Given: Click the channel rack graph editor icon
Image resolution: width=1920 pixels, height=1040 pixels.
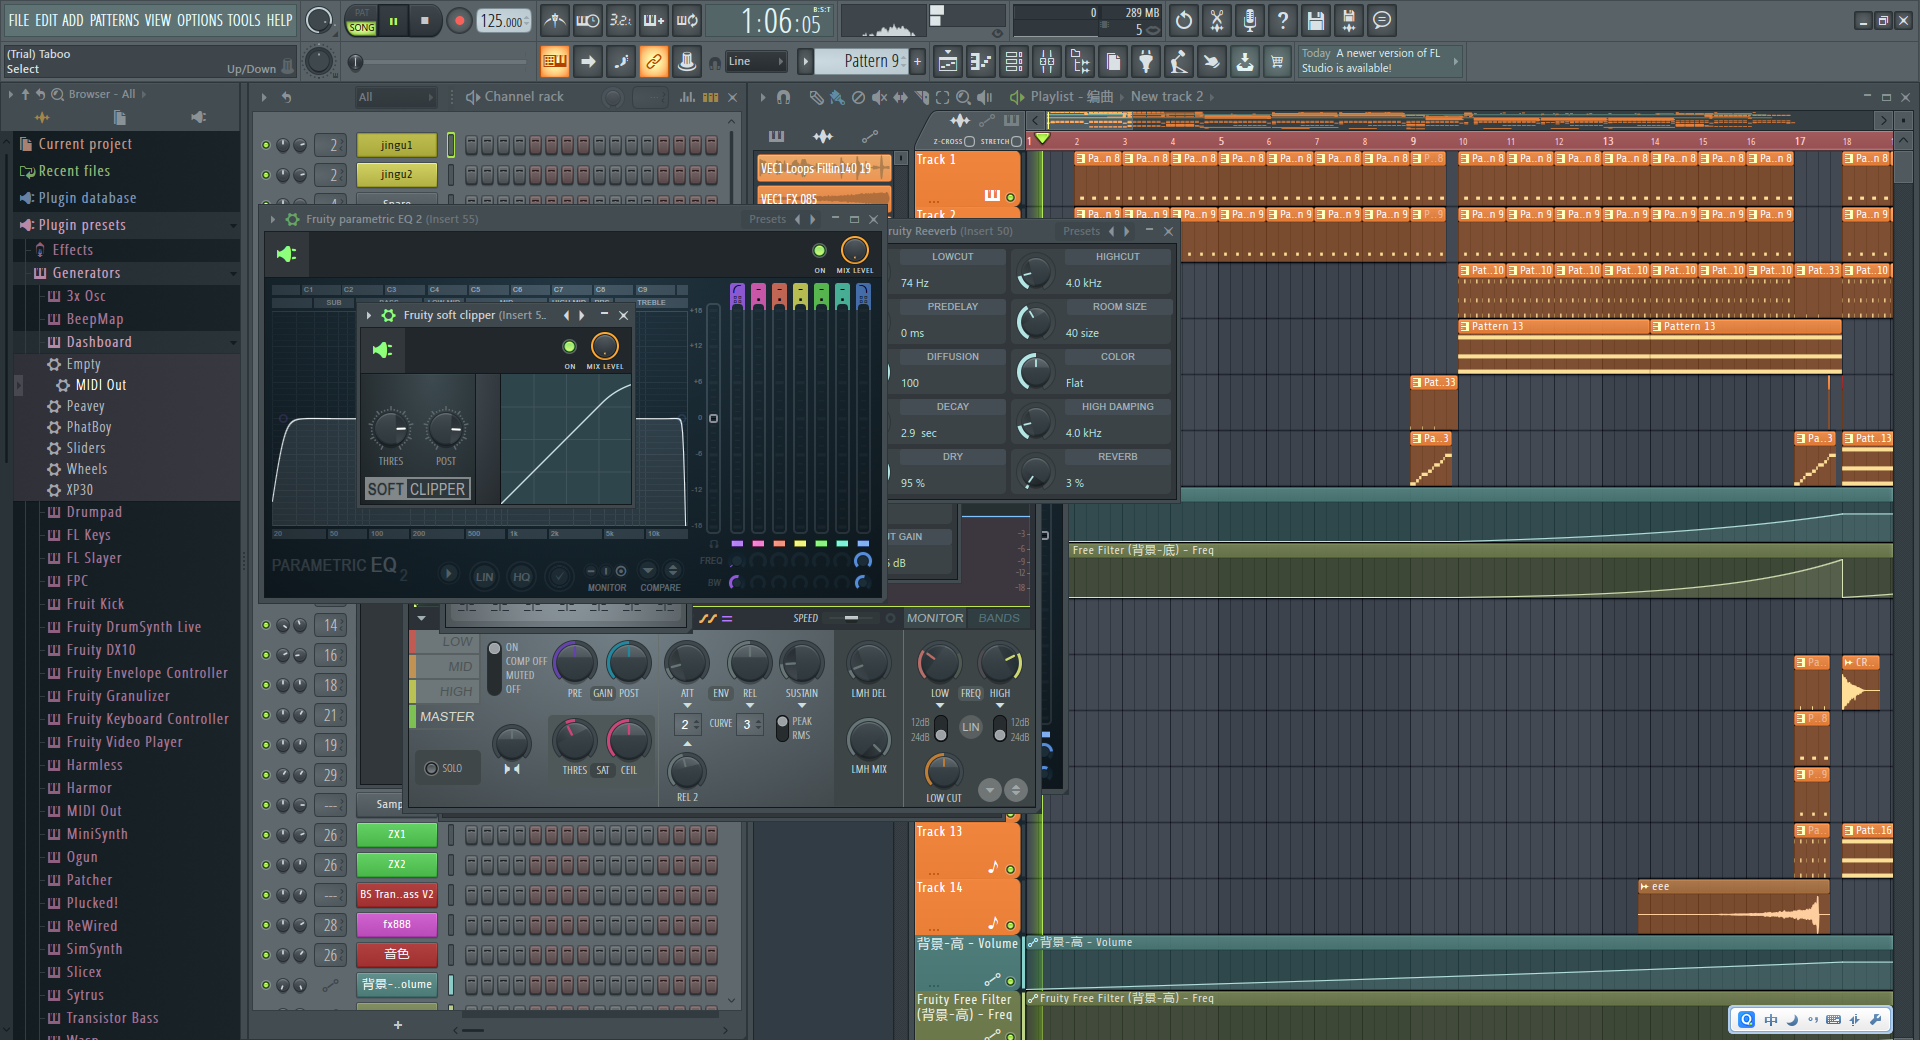Looking at the screenshot, I should click(687, 97).
